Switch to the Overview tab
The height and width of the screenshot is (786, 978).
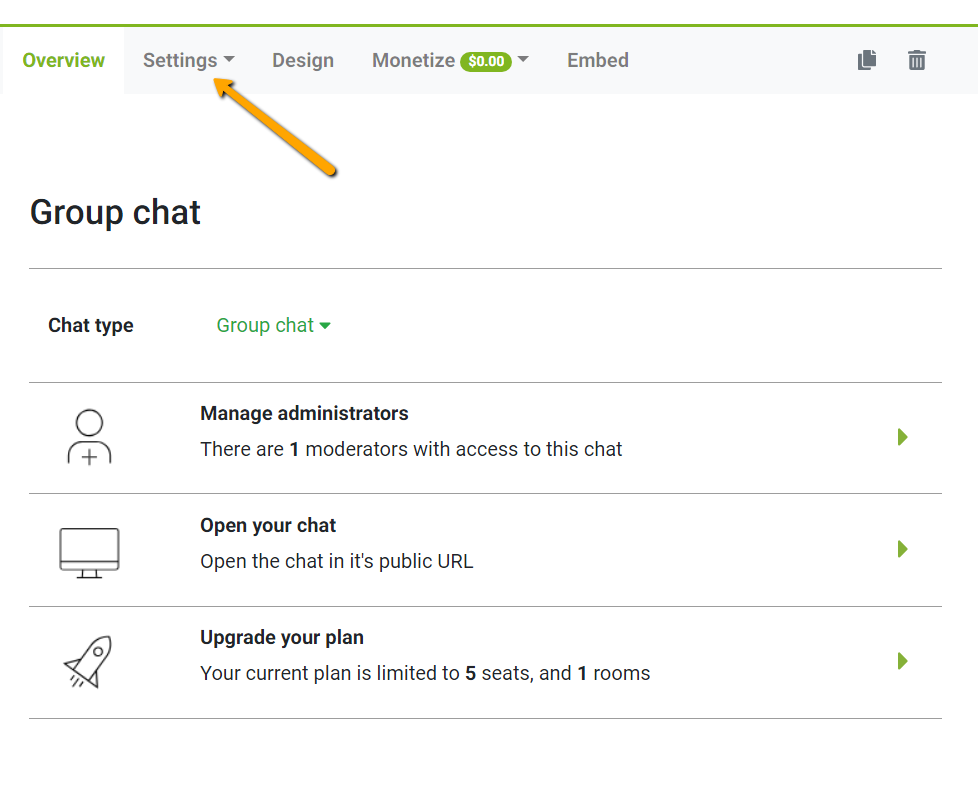click(64, 60)
